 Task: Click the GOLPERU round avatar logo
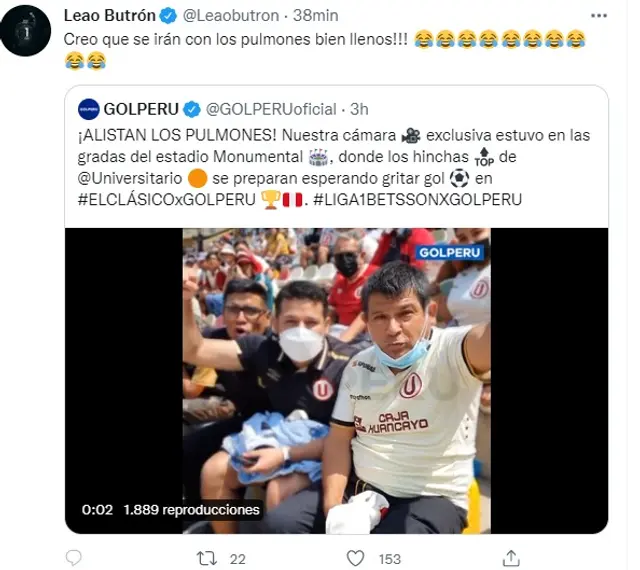(x=89, y=109)
